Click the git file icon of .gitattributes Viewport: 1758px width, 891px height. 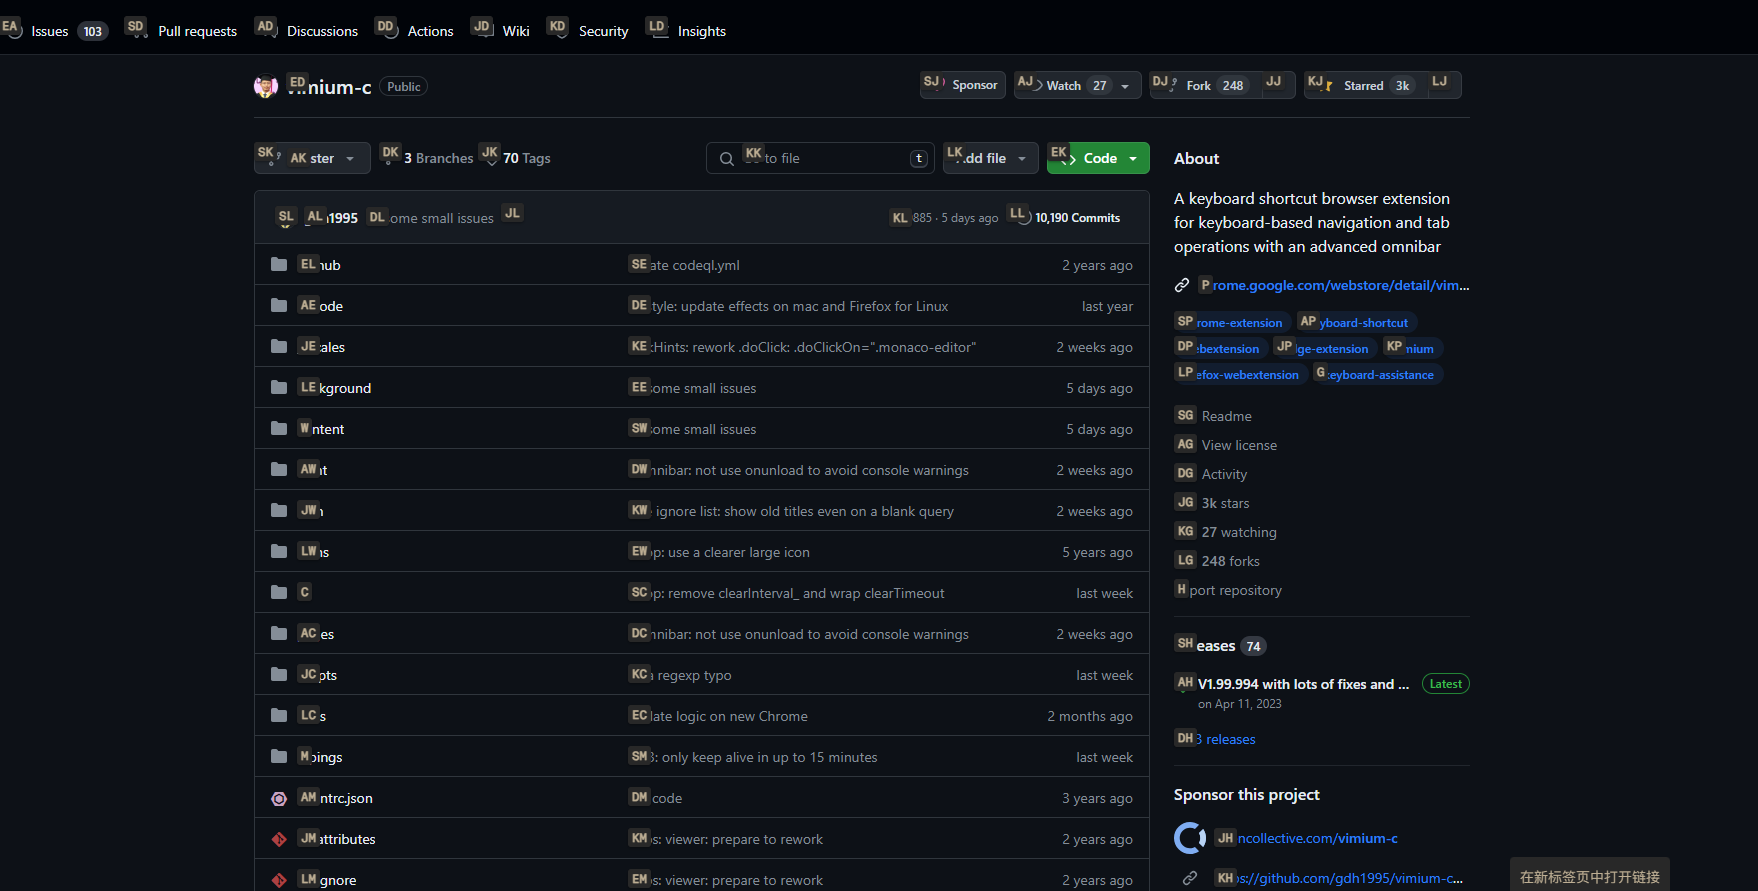pyautogui.click(x=279, y=839)
